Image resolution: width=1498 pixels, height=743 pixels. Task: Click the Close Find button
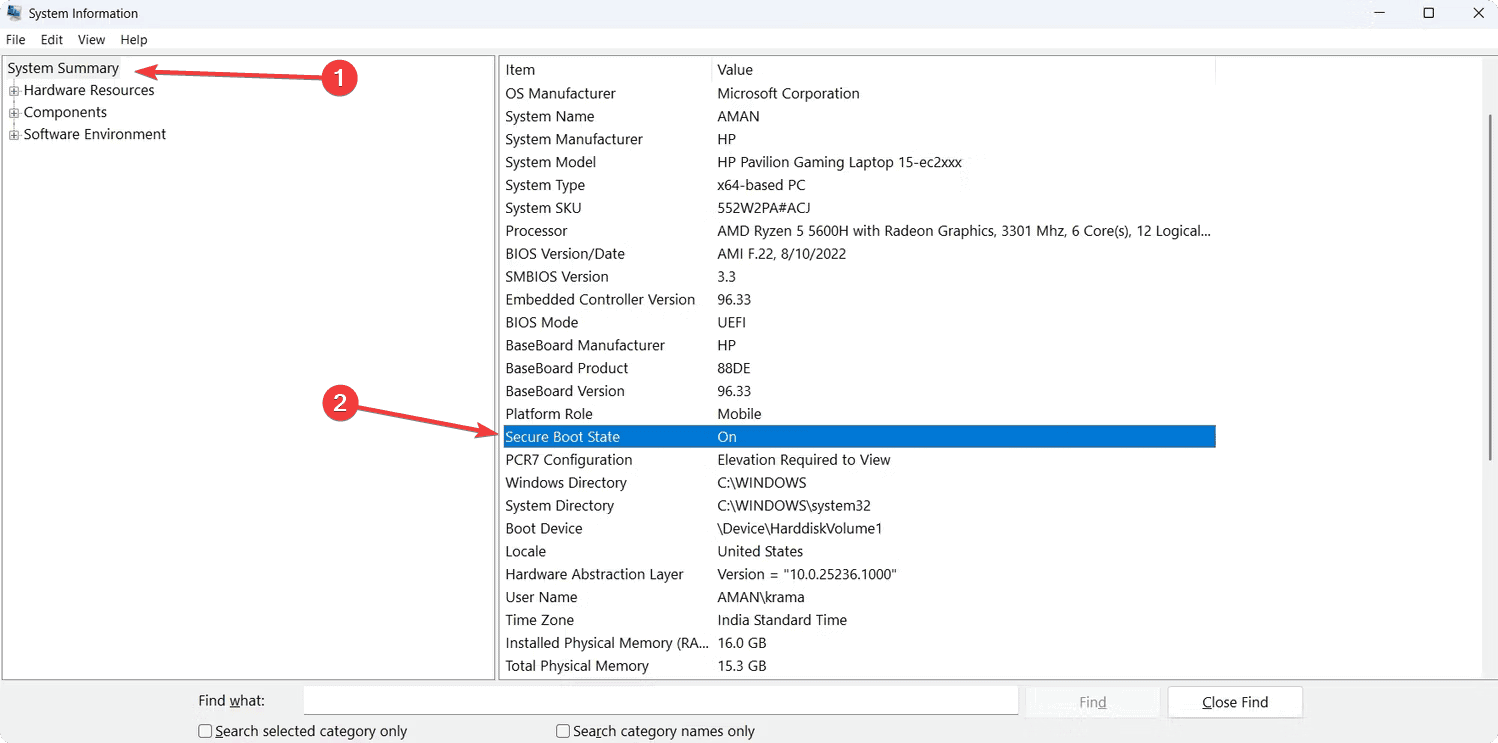tap(1234, 702)
